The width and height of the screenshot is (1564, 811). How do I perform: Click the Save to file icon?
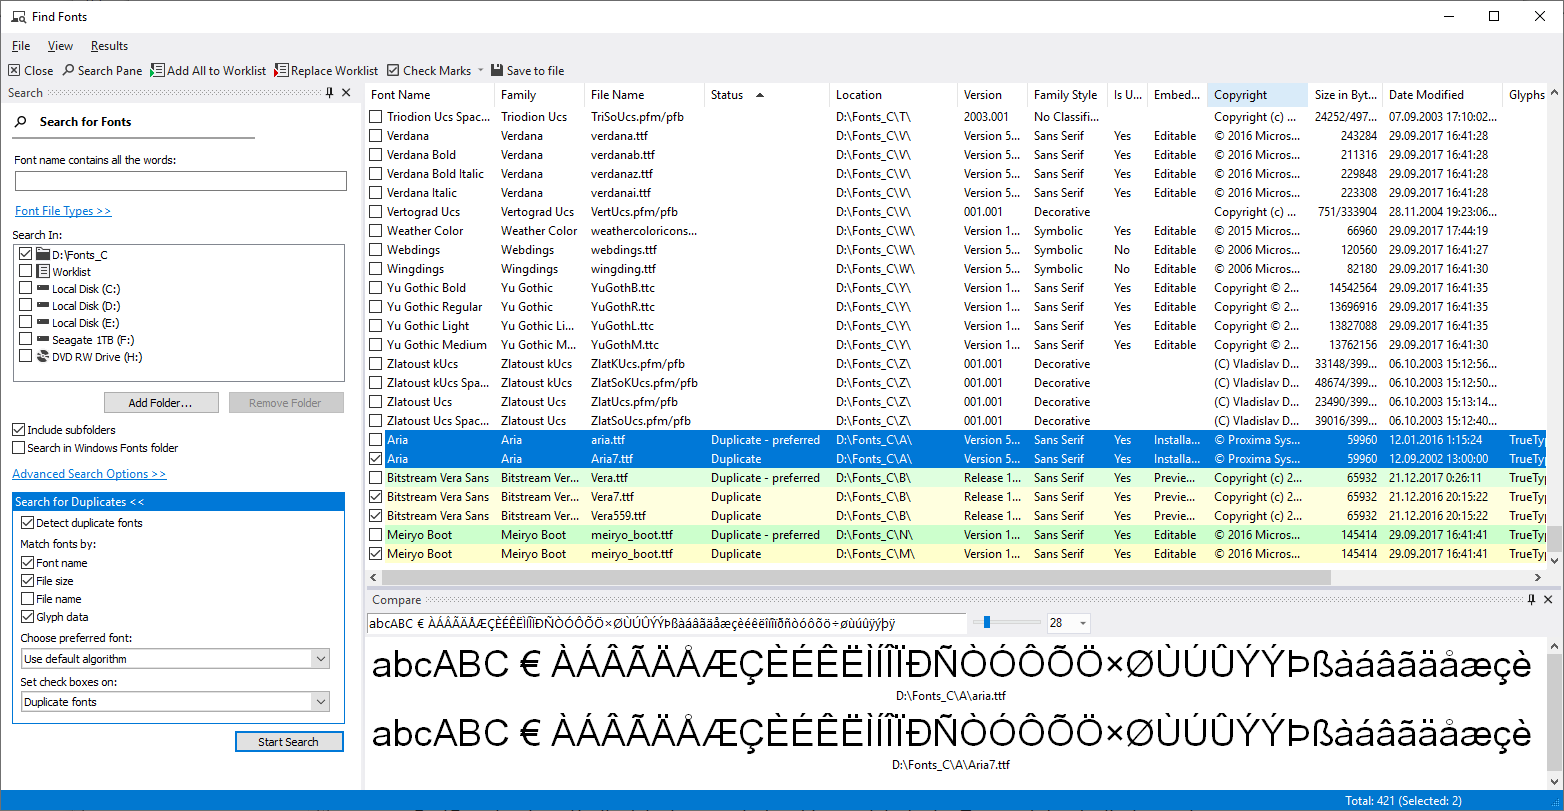tap(497, 71)
